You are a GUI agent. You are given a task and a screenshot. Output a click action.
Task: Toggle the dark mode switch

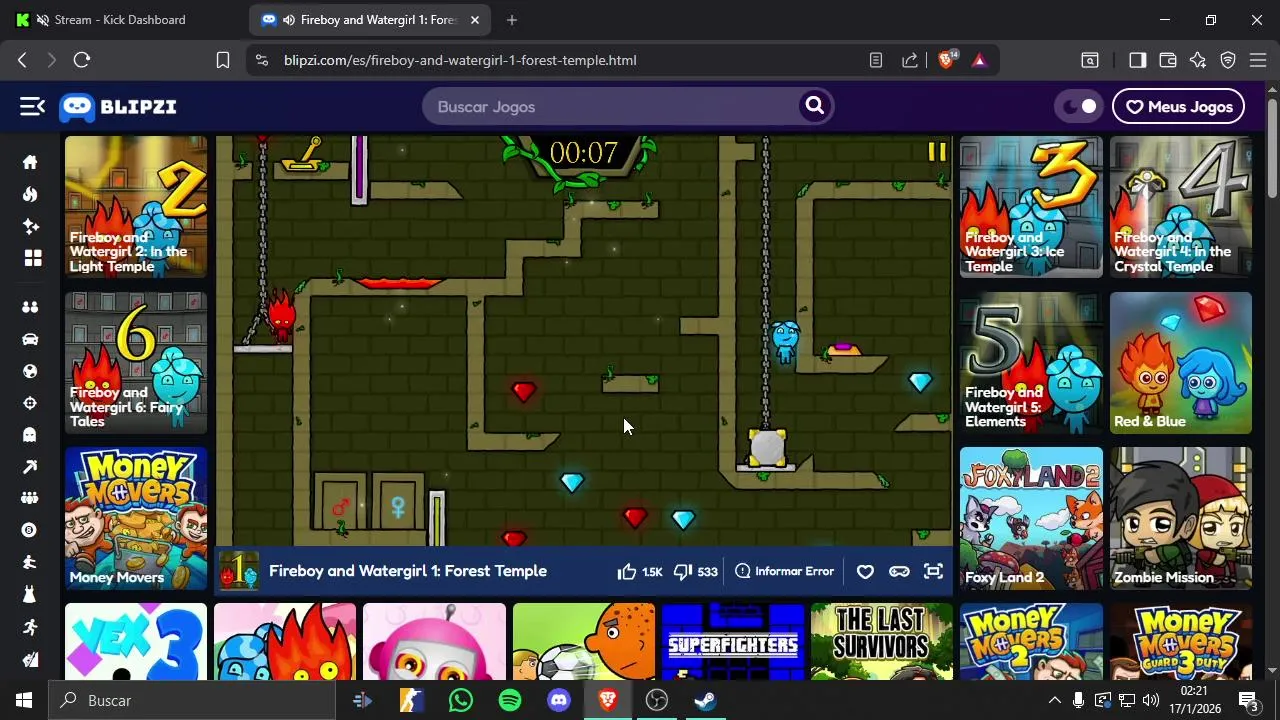click(1078, 106)
